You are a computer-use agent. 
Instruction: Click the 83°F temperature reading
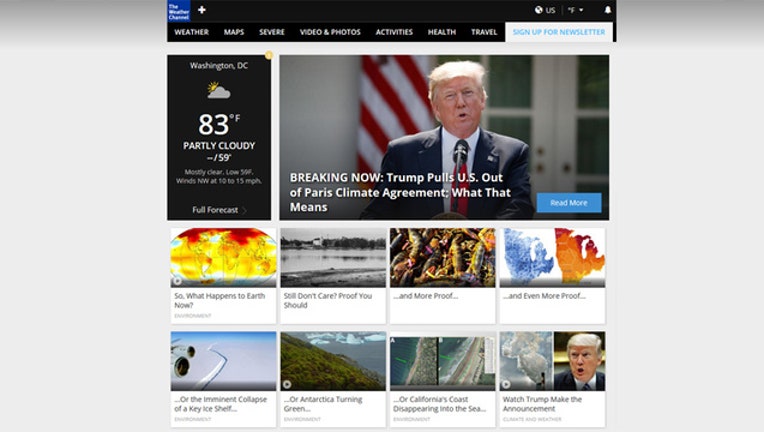coord(219,124)
